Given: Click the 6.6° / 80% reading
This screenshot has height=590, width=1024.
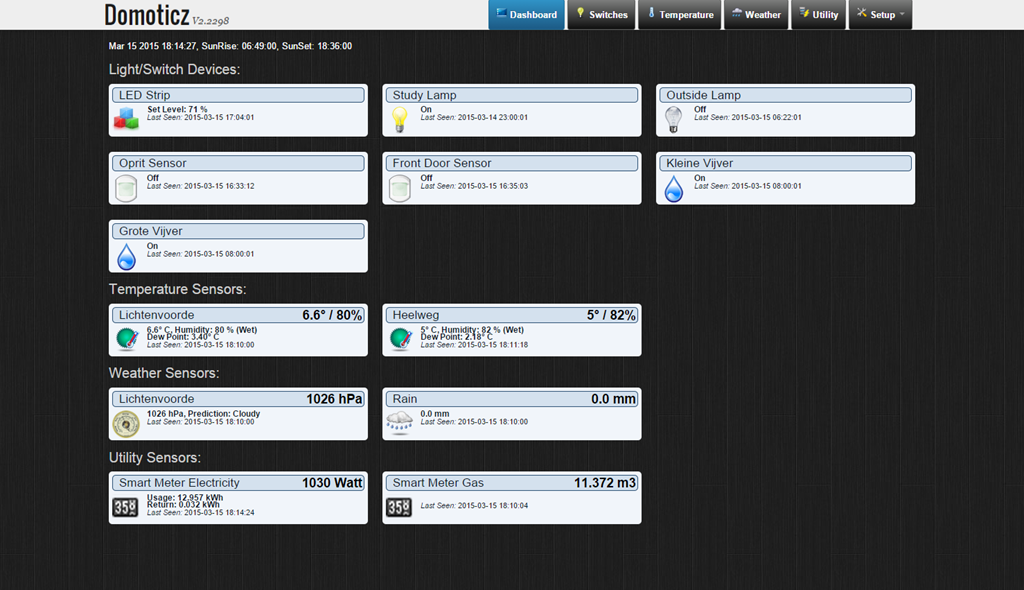Looking at the screenshot, I should 332,315.
